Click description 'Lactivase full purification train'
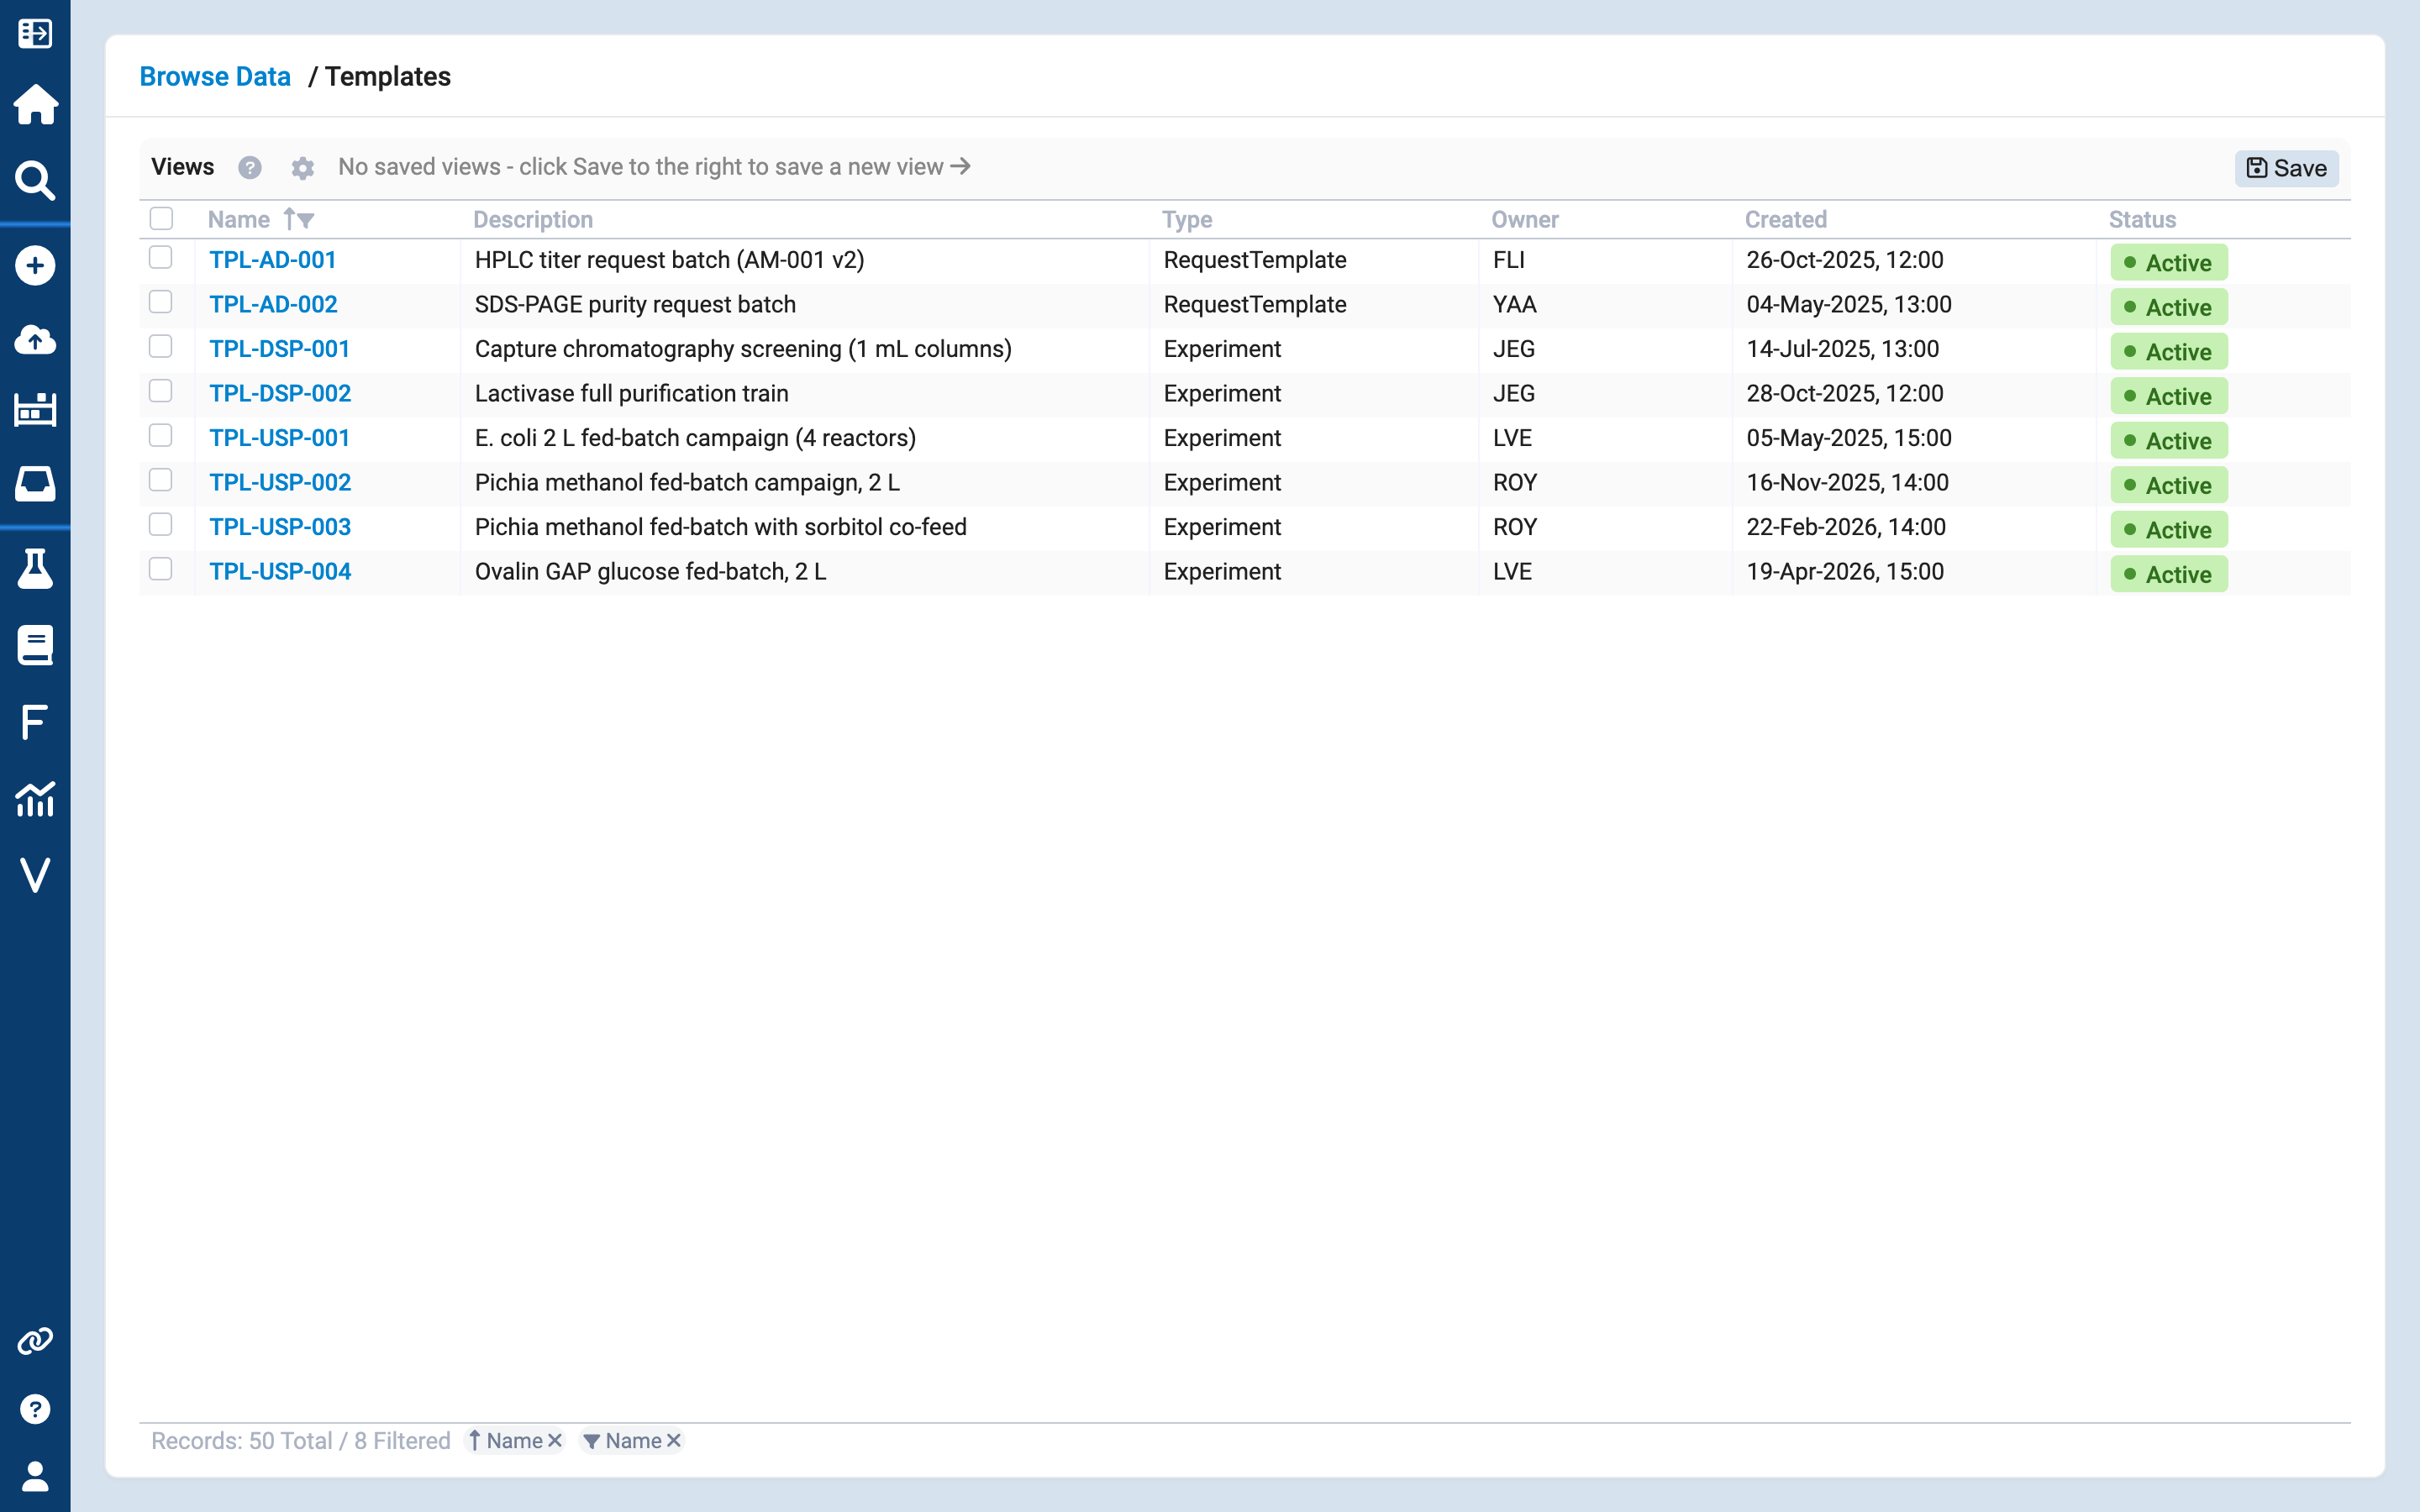This screenshot has height=1512, width=2420. [631, 393]
